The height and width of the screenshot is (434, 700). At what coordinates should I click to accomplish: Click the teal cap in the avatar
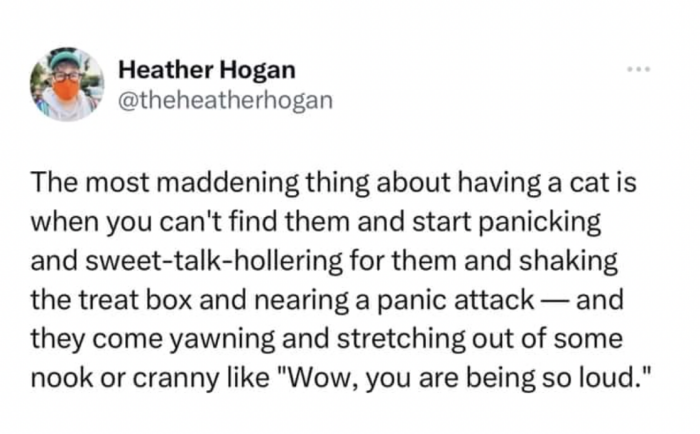tap(65, 59)
